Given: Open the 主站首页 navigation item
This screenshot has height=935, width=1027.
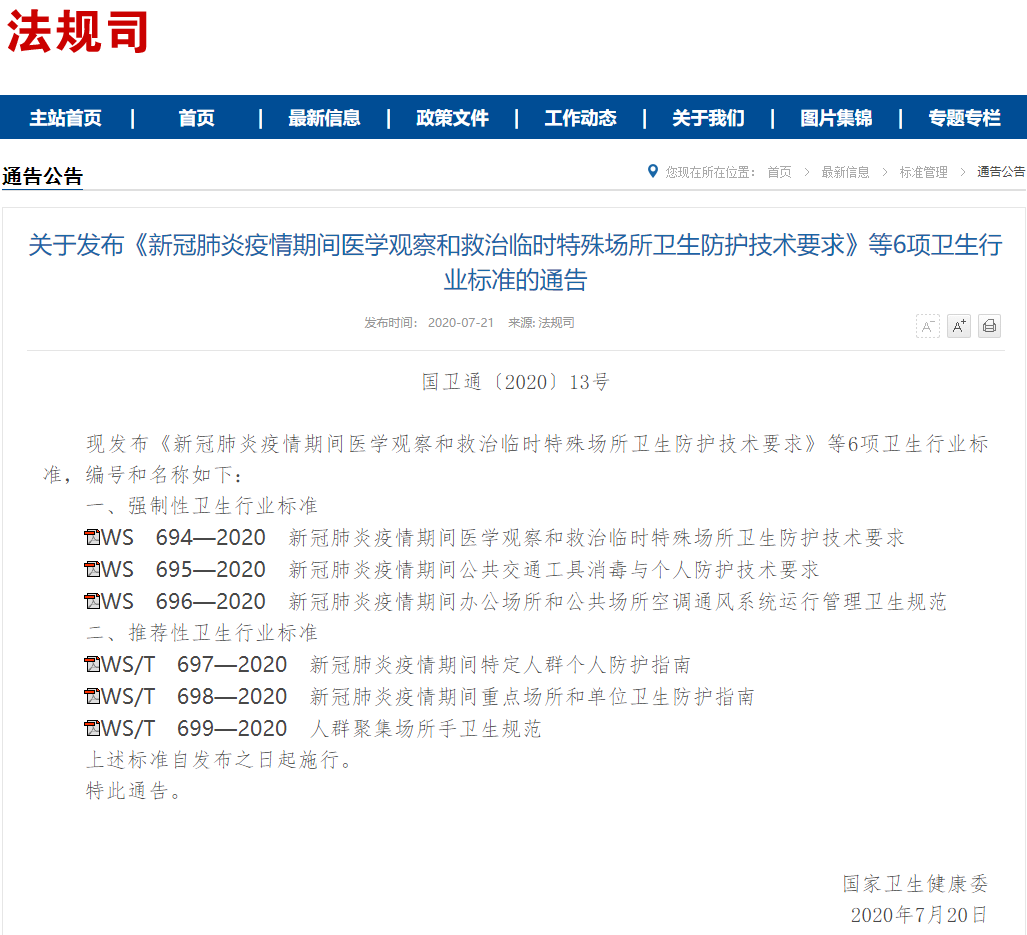Looking at the screenshot, I should (65, 118).
